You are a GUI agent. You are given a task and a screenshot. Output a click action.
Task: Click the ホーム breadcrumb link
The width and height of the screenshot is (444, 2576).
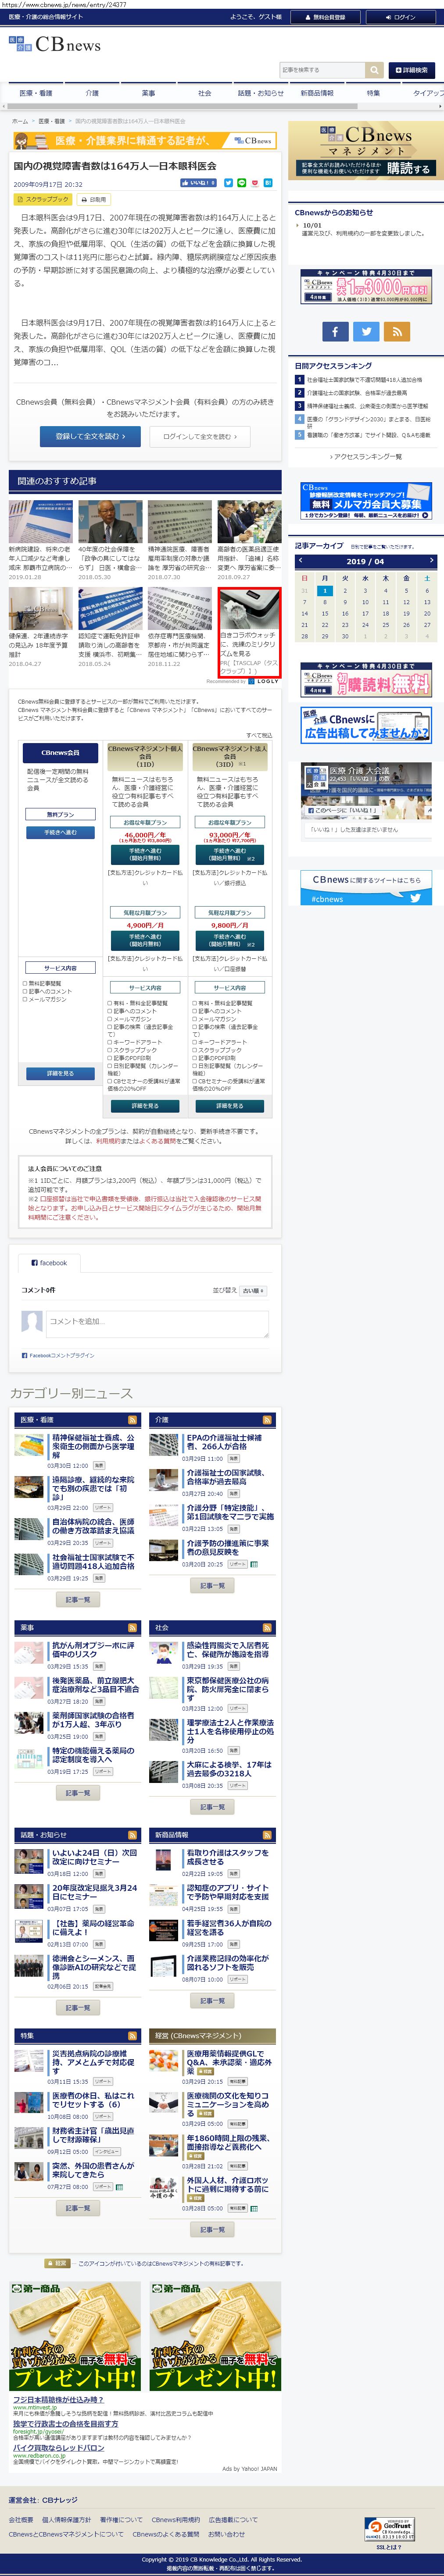pyautogui.click(x=20, y=121)
